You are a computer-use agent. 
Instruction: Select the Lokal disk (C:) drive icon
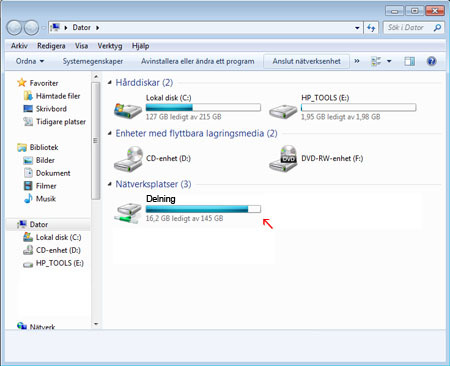click(128, 110)
